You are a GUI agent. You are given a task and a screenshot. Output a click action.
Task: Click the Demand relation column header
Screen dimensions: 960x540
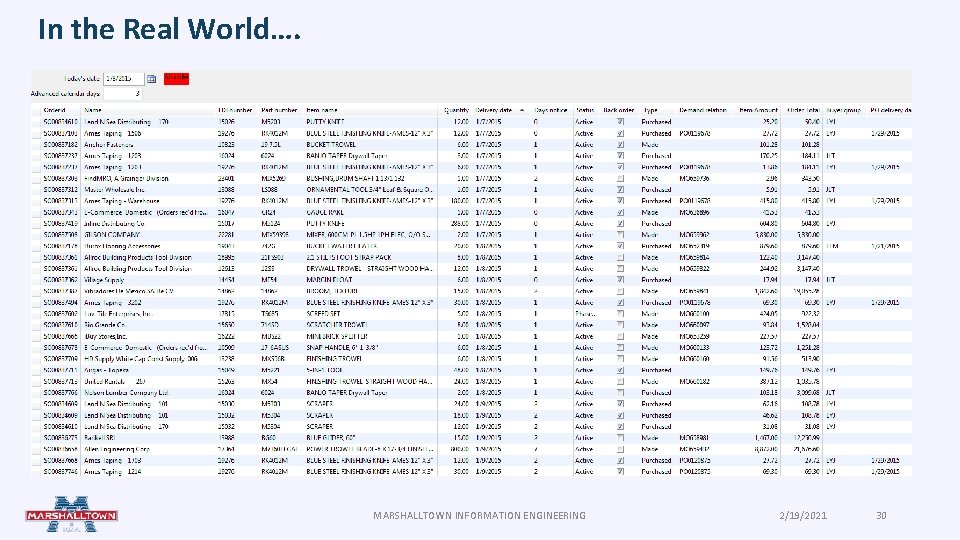point(703,110)
